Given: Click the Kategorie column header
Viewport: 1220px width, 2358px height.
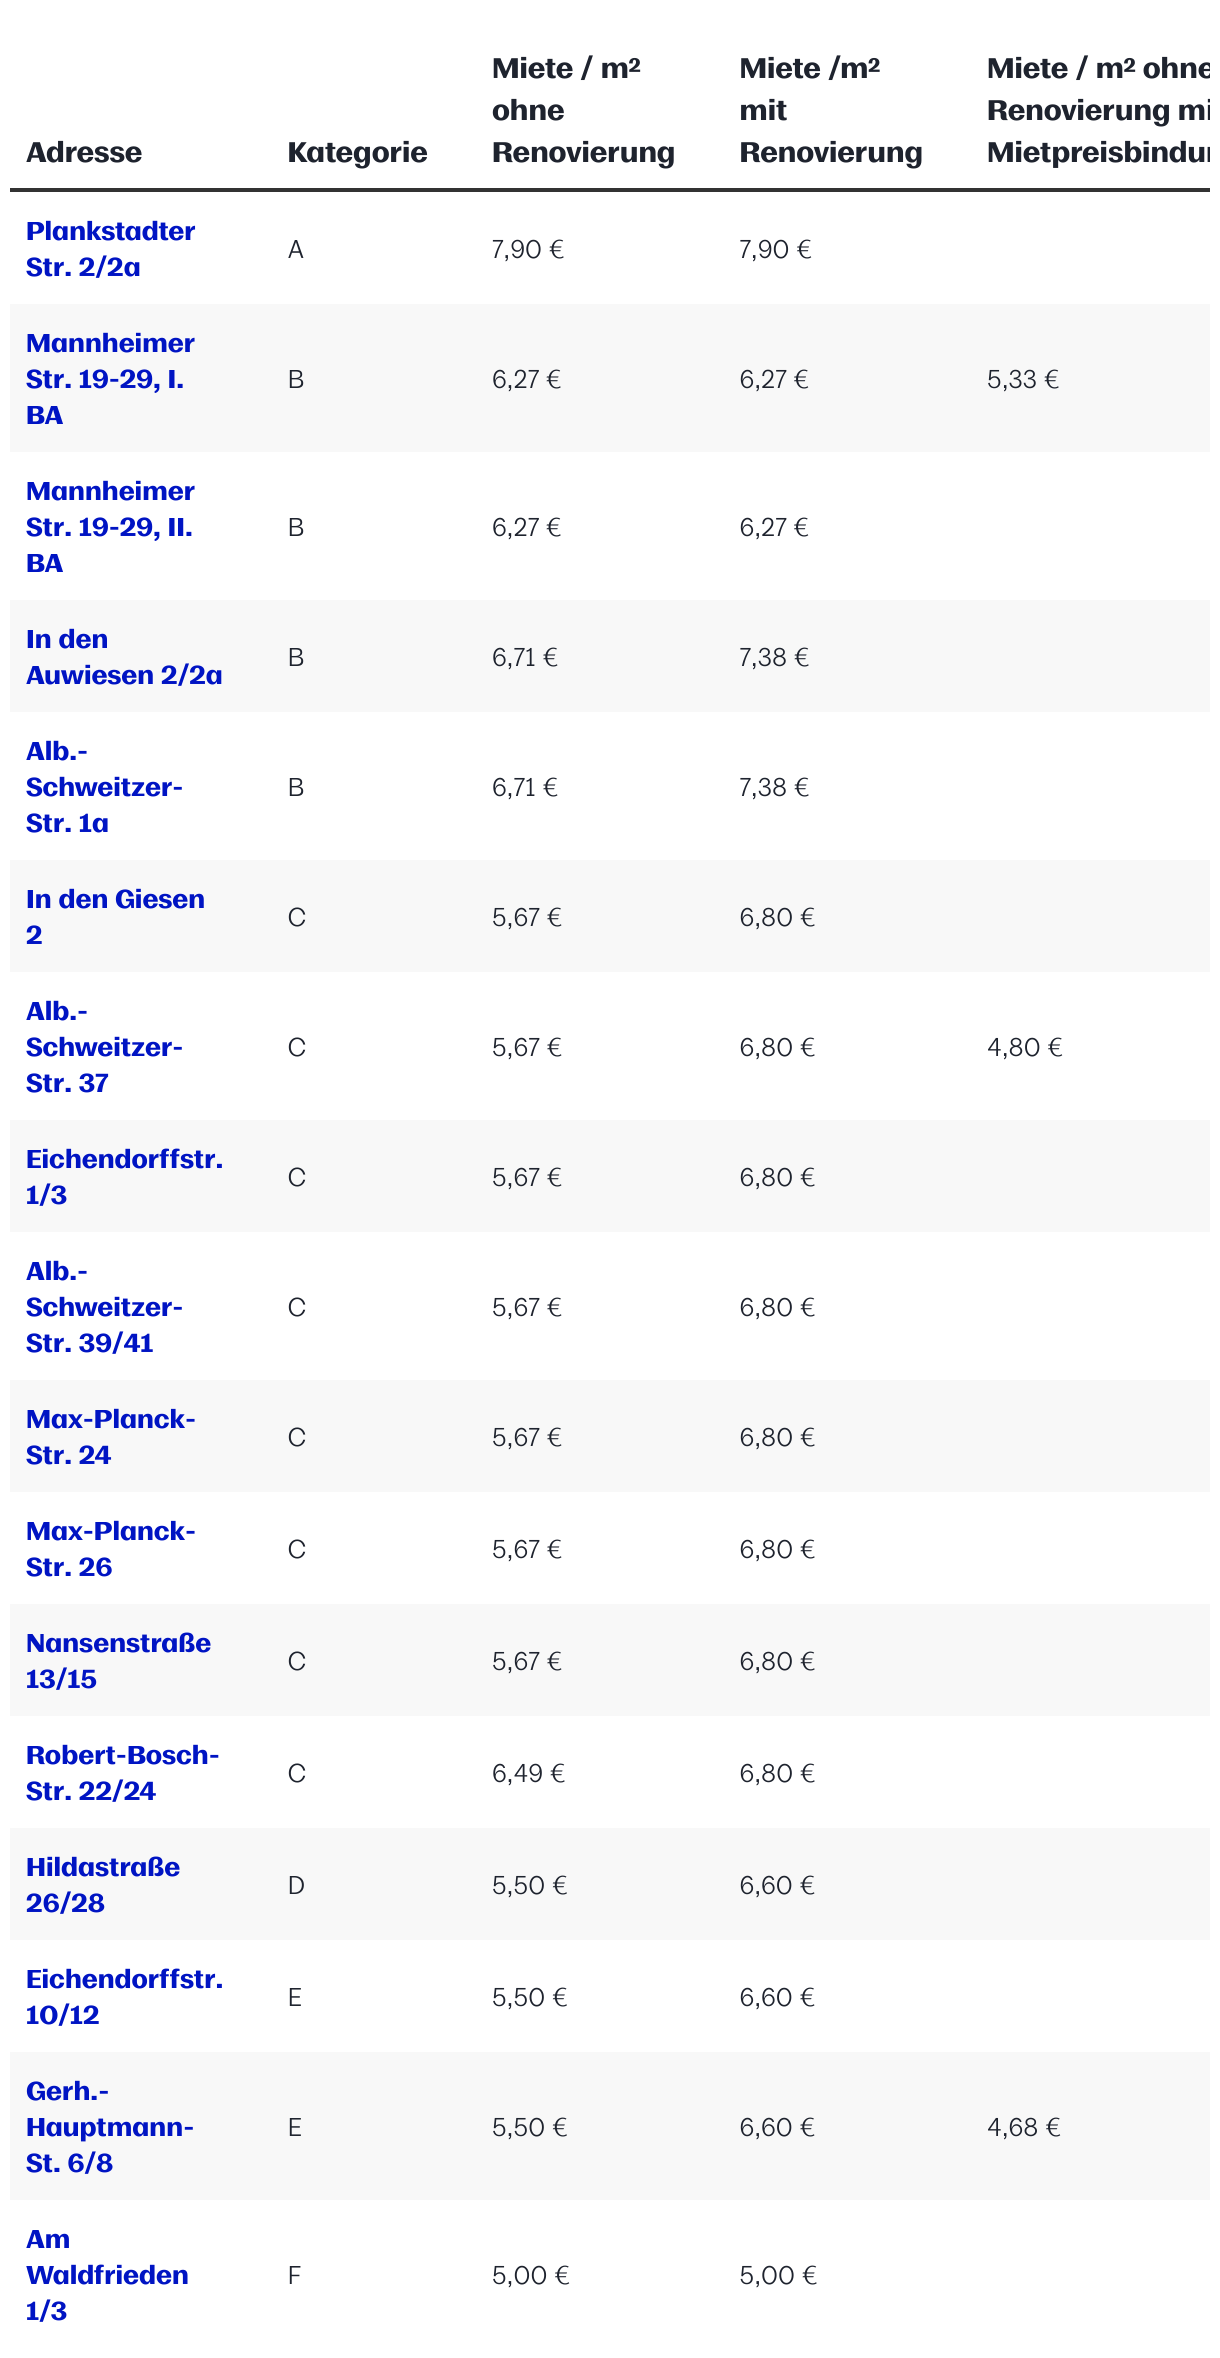Looking at the screenshot, I should tap(357, 152).
